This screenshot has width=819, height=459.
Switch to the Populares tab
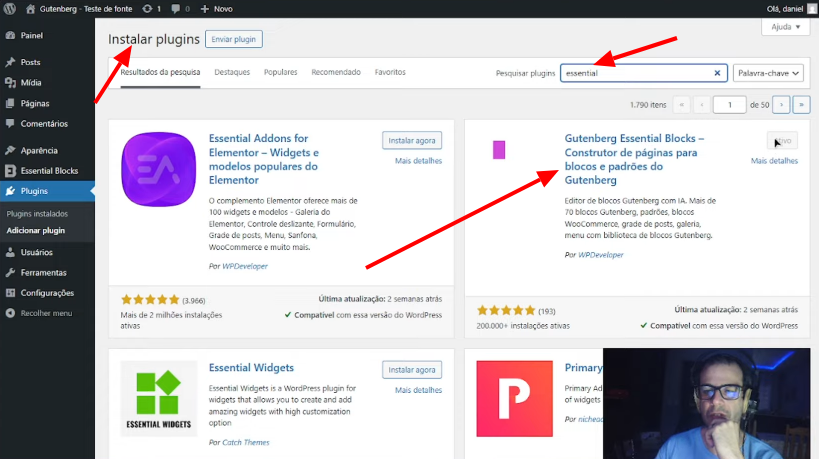[x=280, y=73]
